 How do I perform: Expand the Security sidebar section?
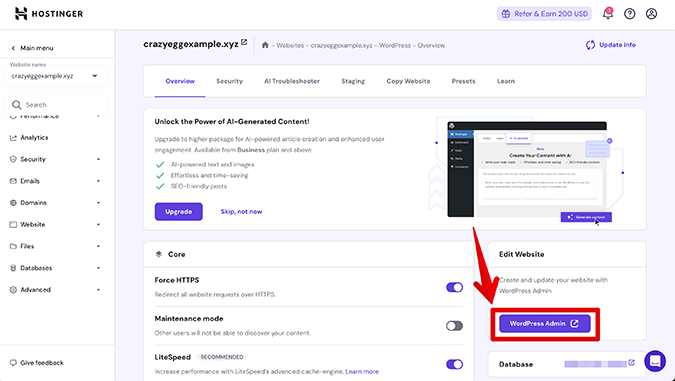pyautogui.click(x=99, y=160)
